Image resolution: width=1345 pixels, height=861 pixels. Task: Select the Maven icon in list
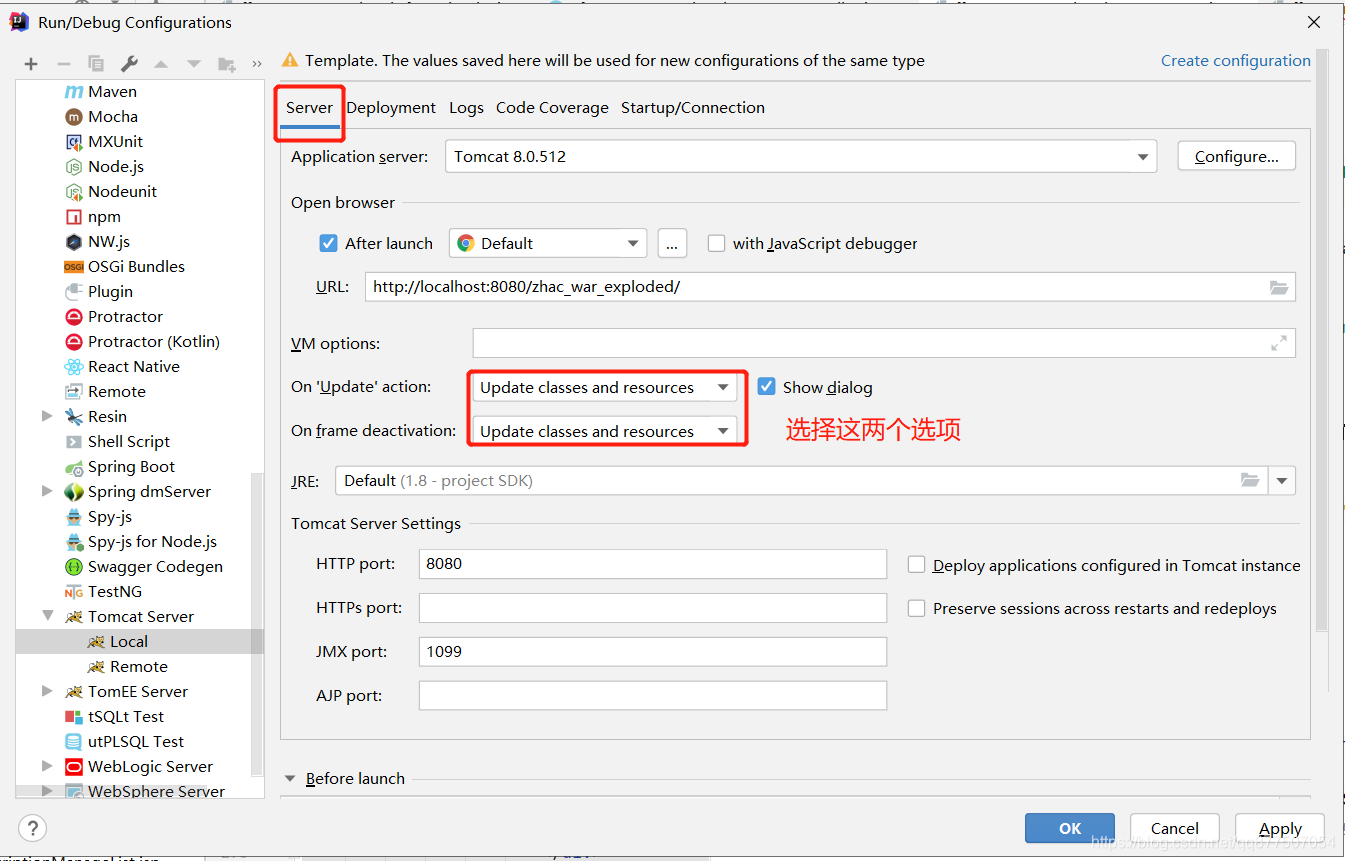[74, 91]
